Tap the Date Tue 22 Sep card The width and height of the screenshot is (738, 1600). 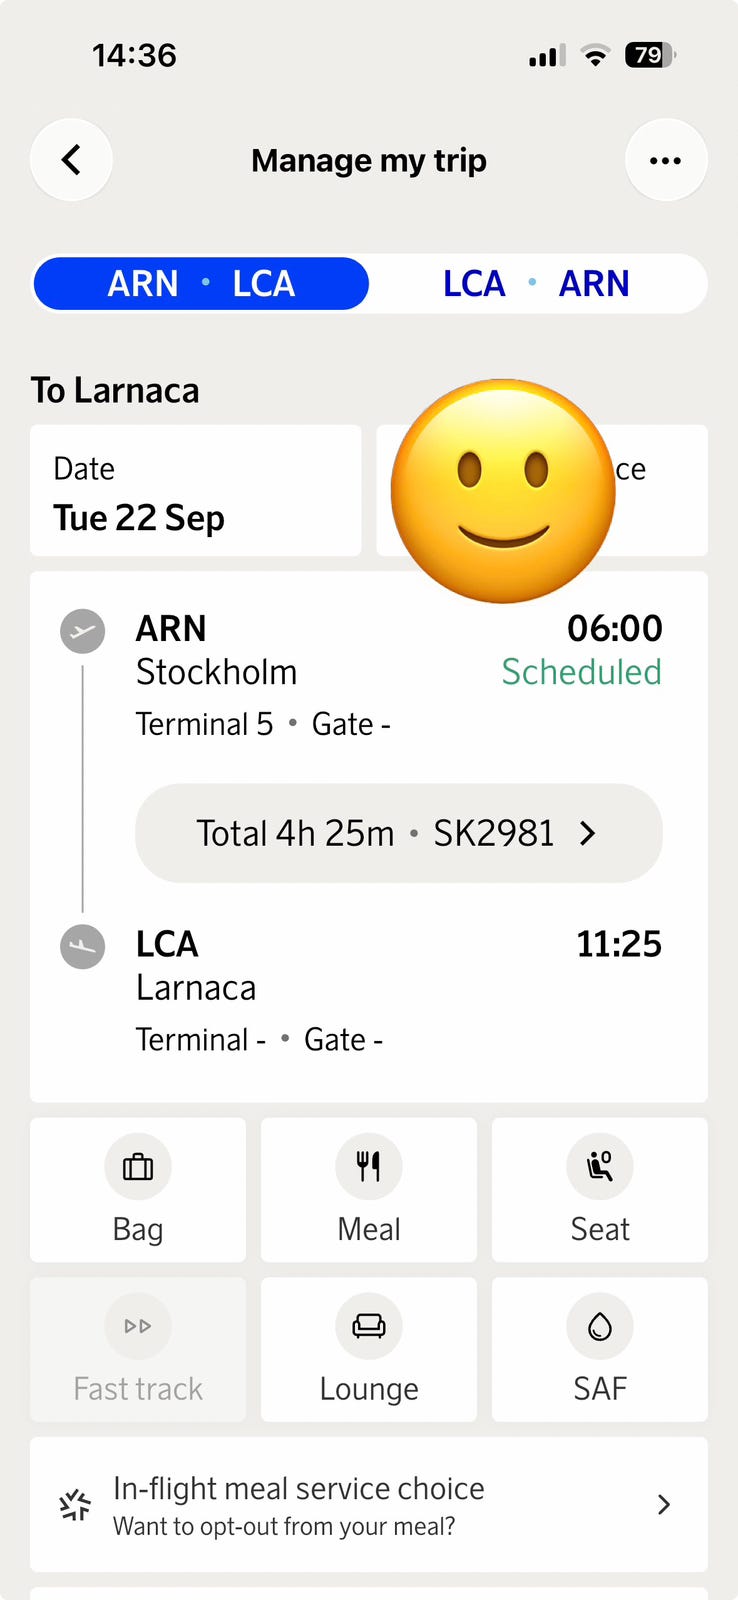click(196, 490)
